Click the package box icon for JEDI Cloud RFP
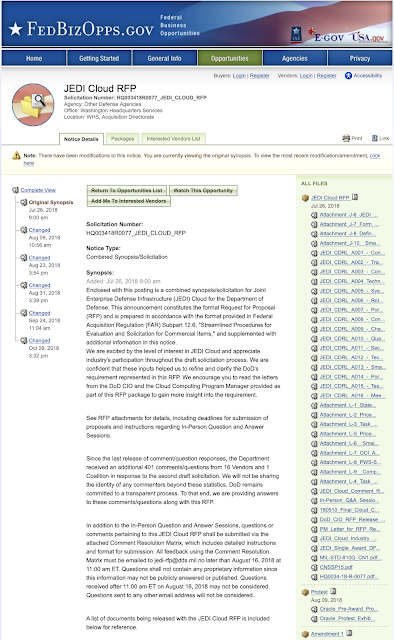 (x=305, y=198)
